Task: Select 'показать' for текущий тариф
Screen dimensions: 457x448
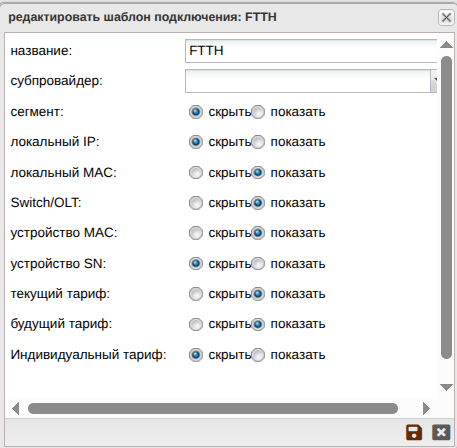Action: pyautogui.click(x=258, y=294)
